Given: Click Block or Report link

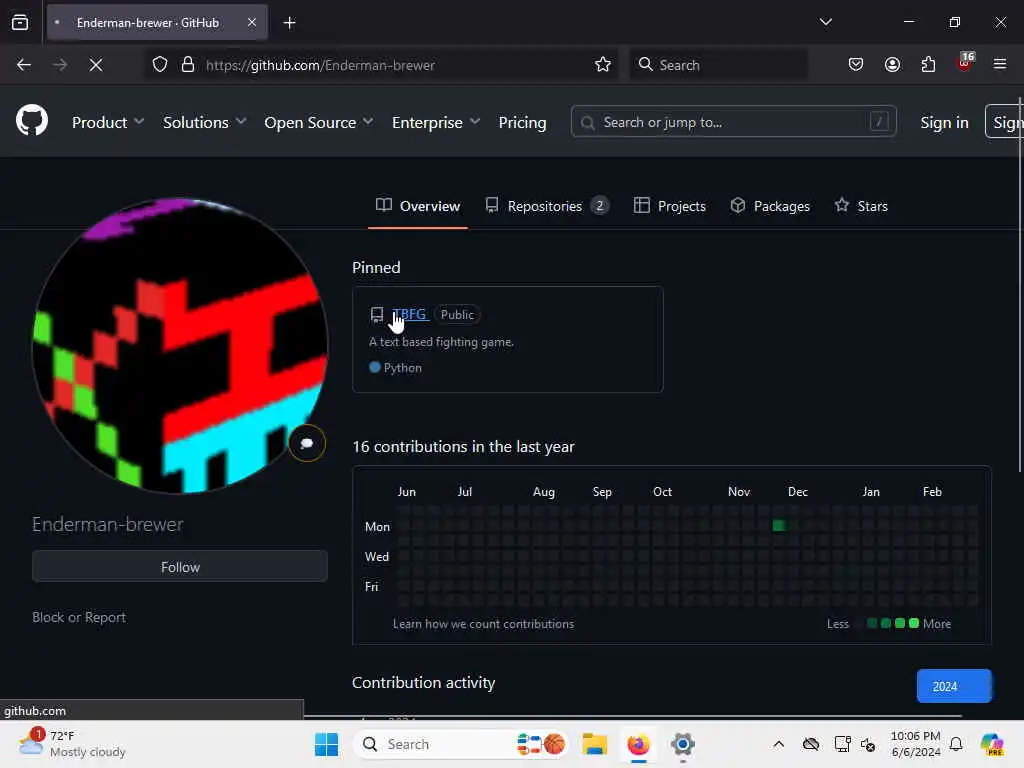Looking at the screenshot, I should [79, 617].
